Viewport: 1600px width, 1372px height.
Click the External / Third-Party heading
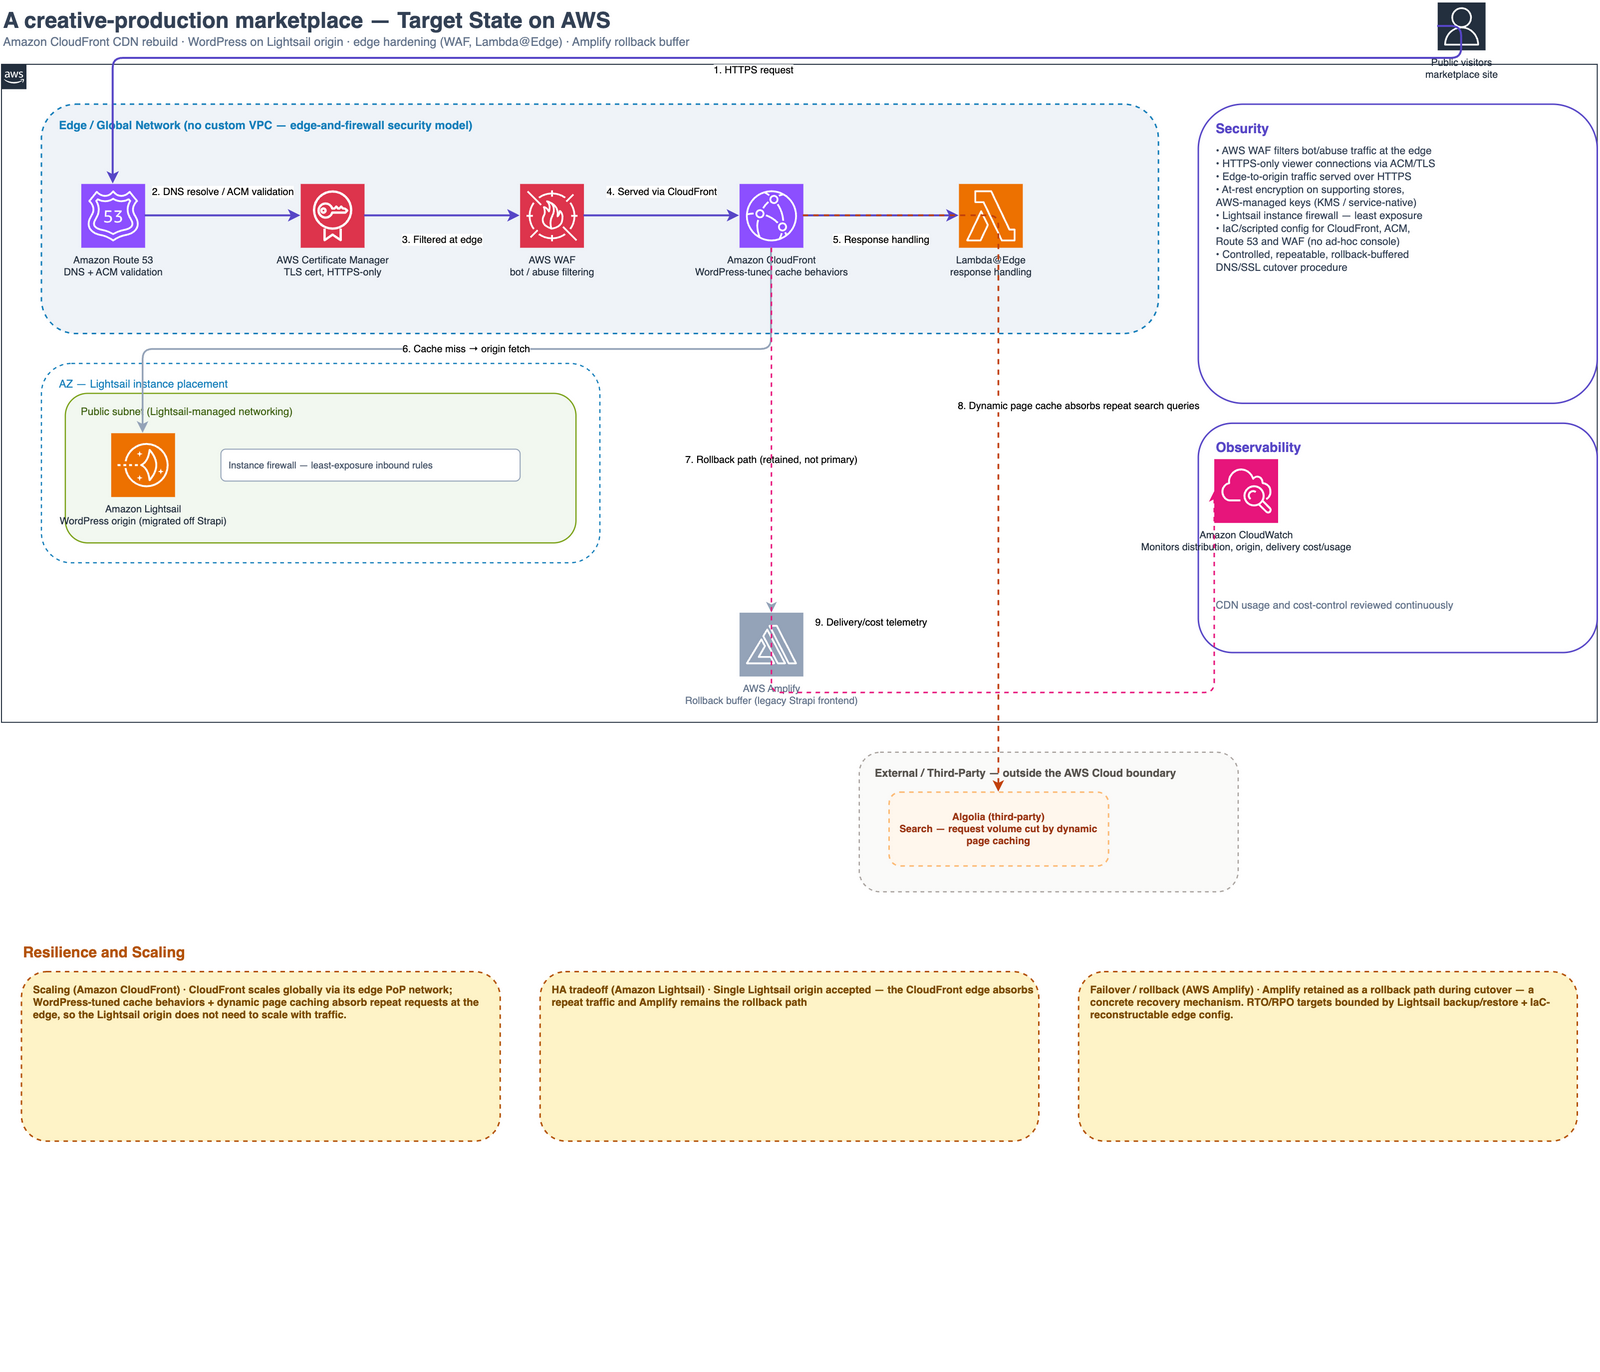[1025, 773]
